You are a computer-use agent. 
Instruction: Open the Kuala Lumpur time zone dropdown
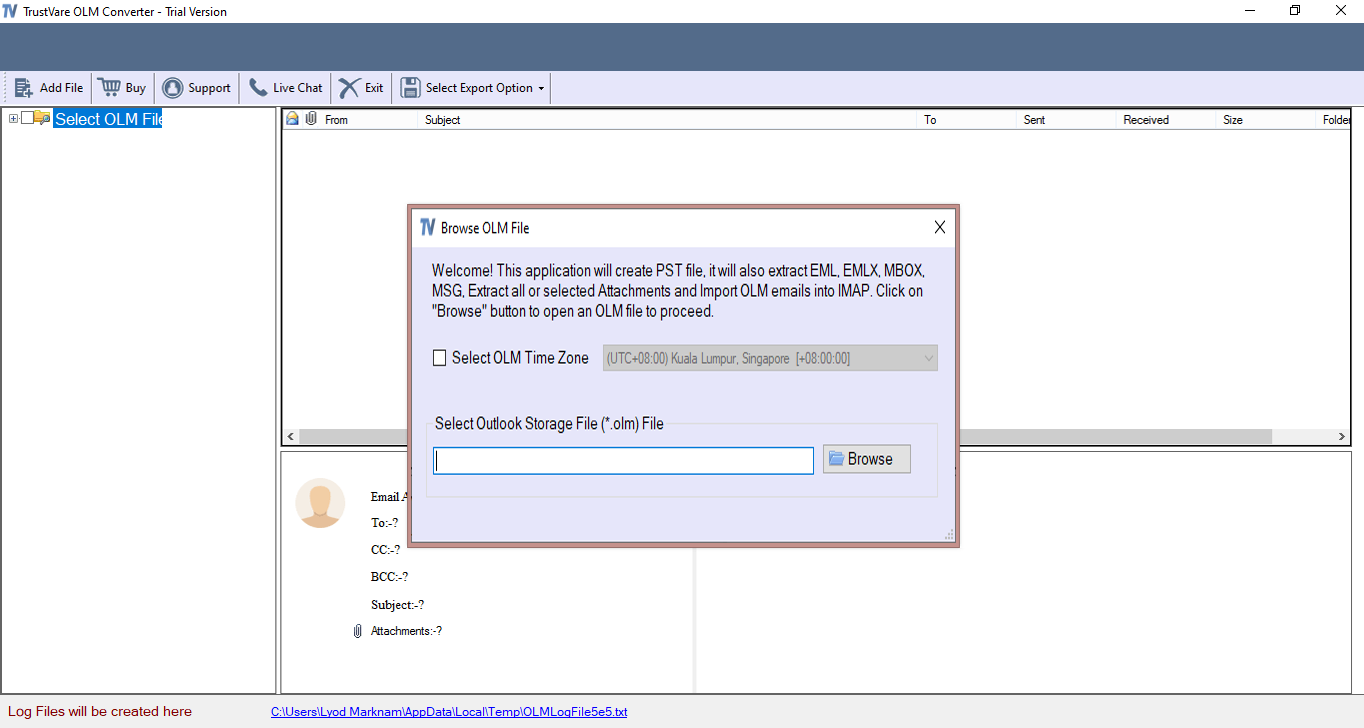(x=927, y=357)
